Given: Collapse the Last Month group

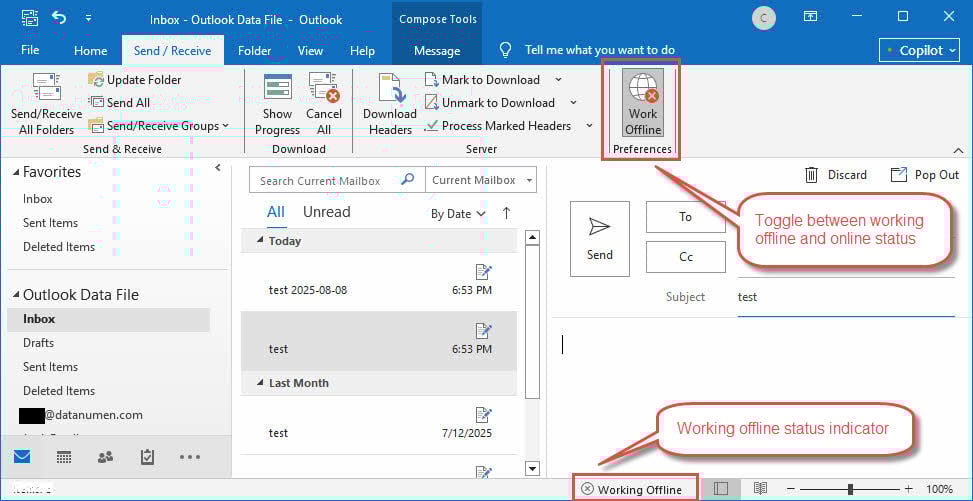Looking at the screenshot, I should point(261,383).
